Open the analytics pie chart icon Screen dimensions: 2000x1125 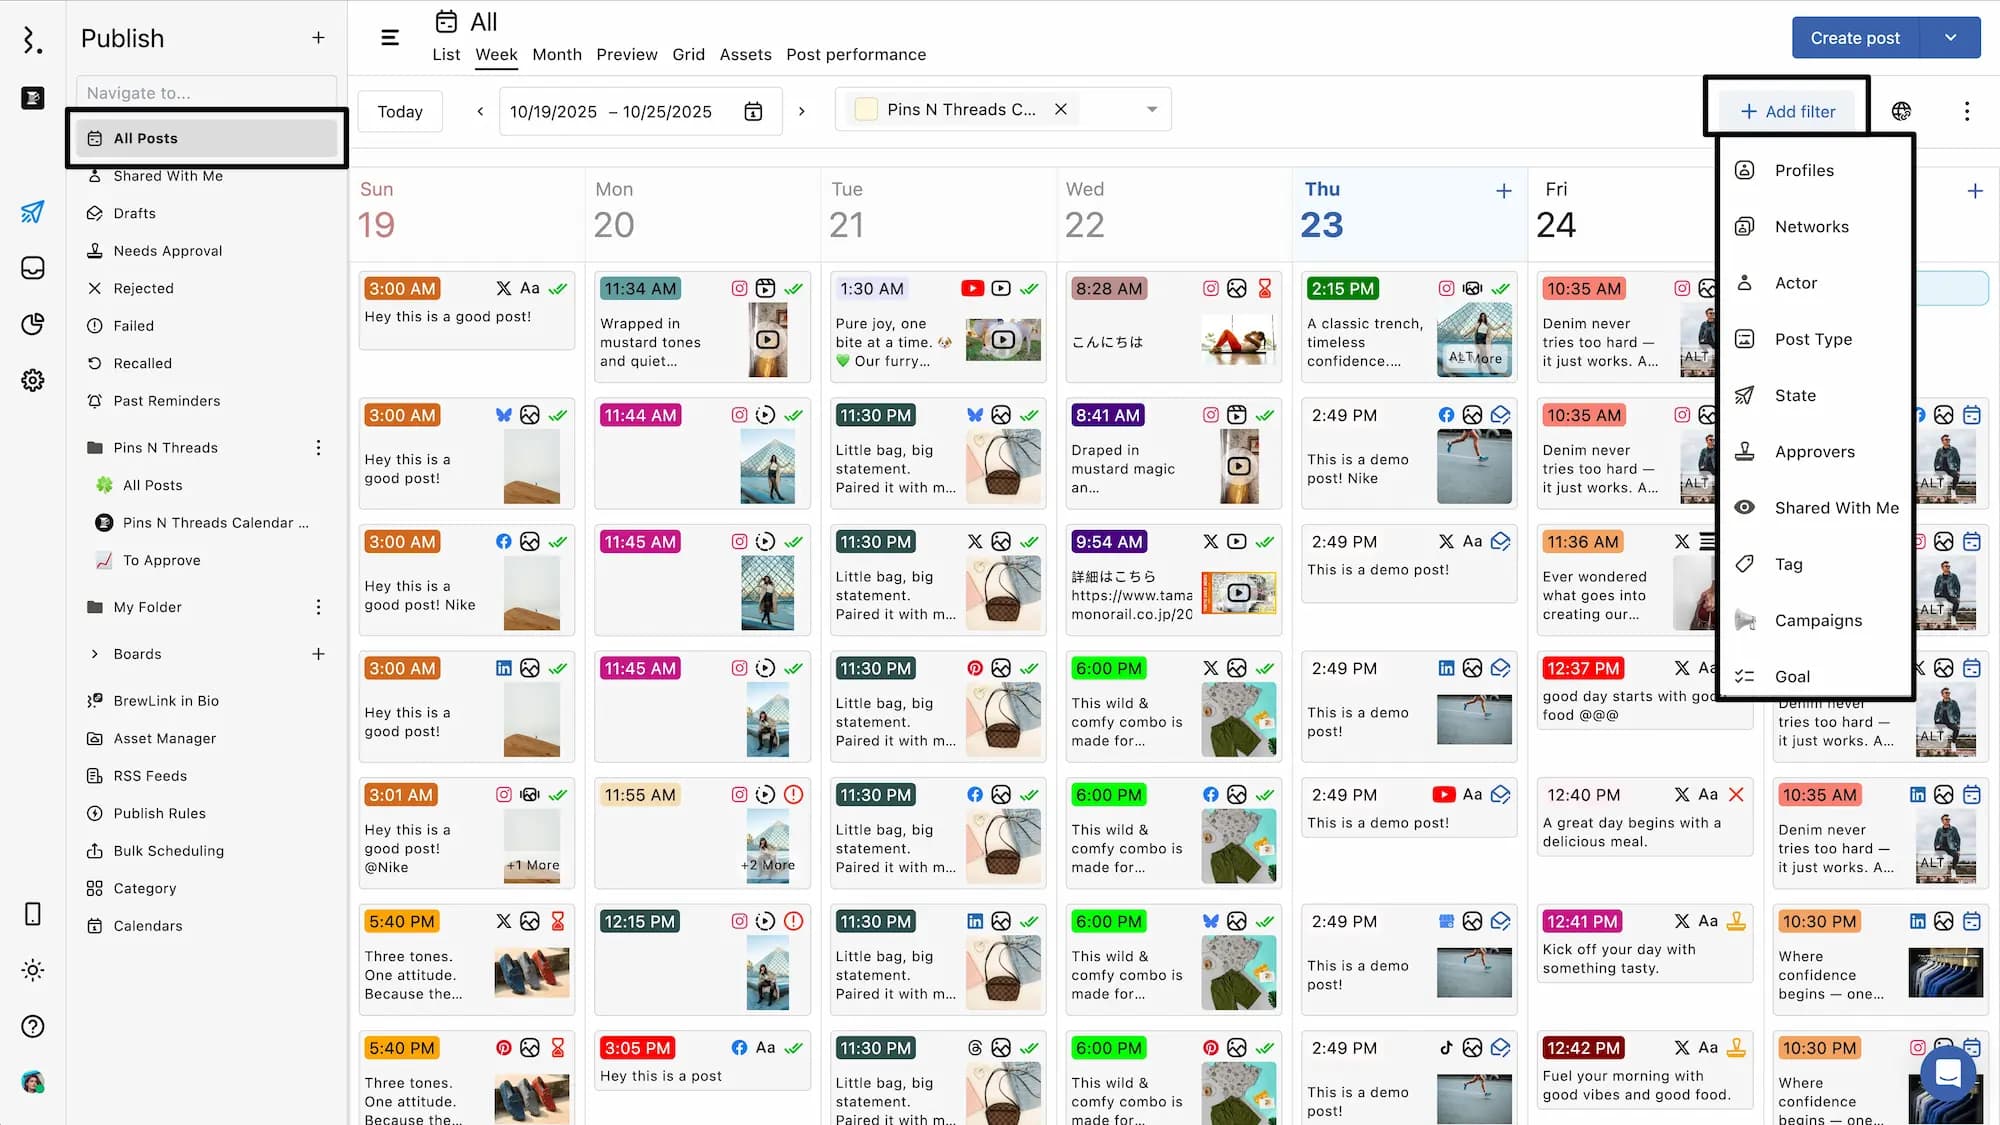[x=33, y=324]
